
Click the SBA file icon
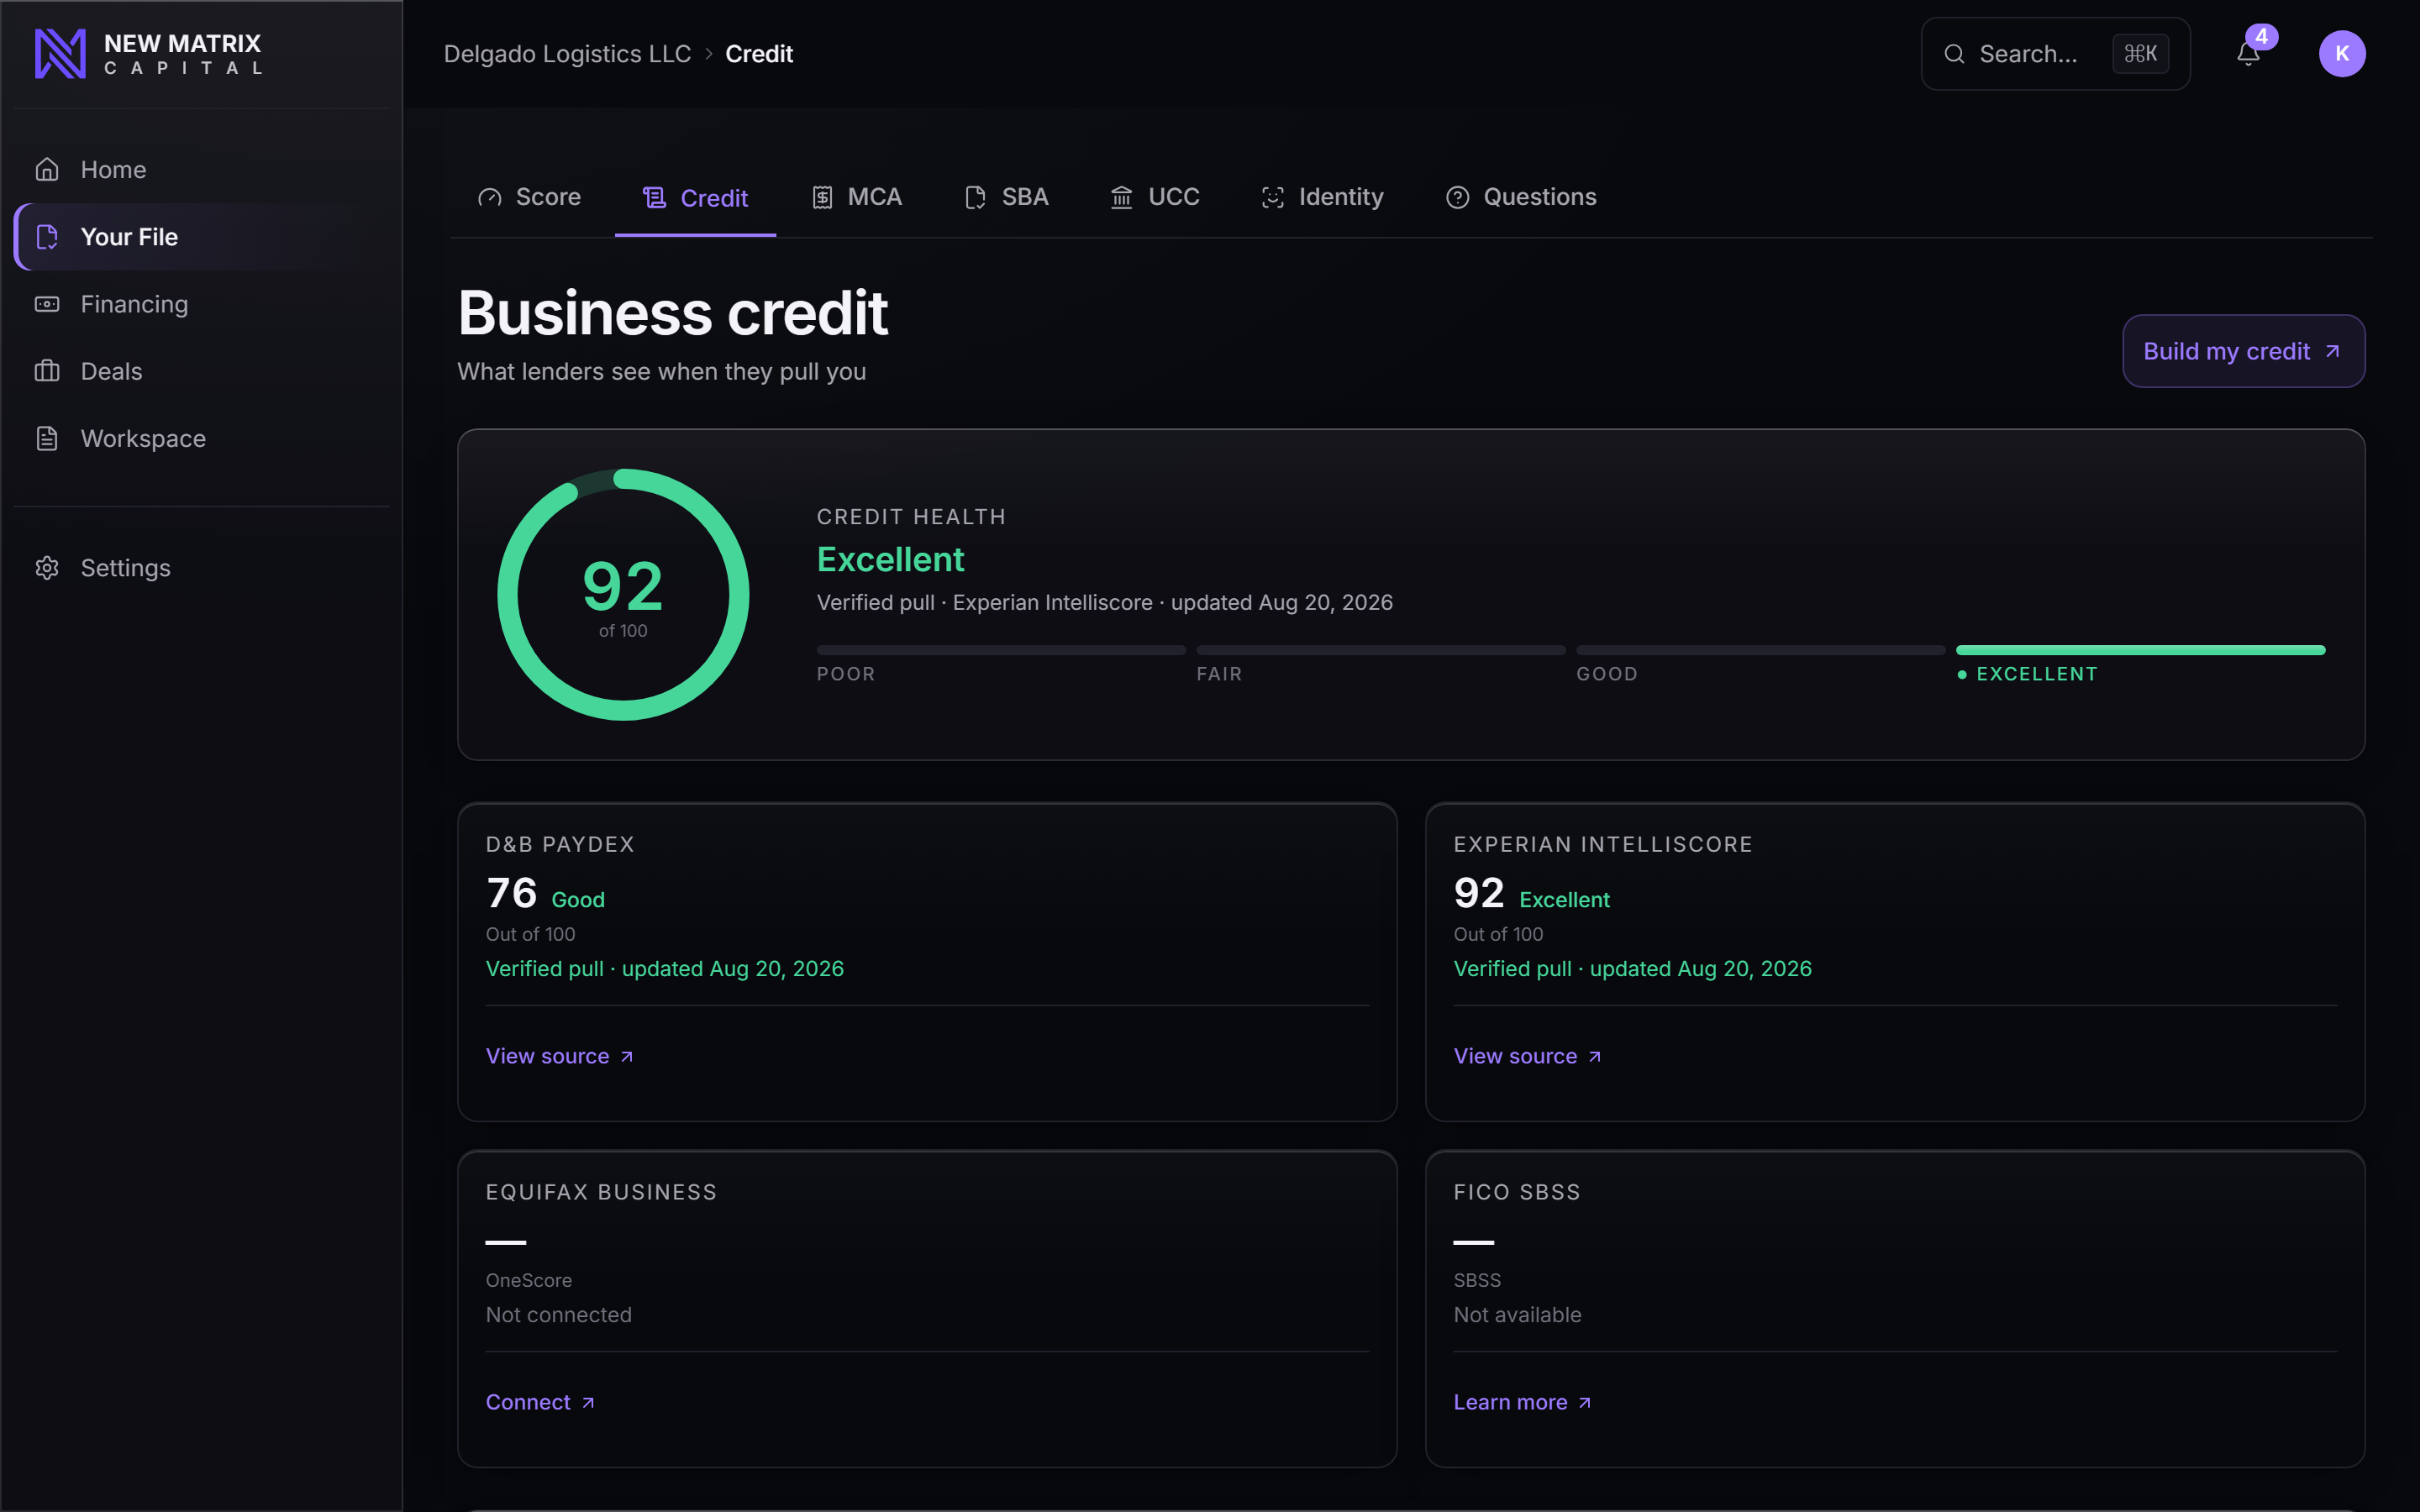pos(976,198)
